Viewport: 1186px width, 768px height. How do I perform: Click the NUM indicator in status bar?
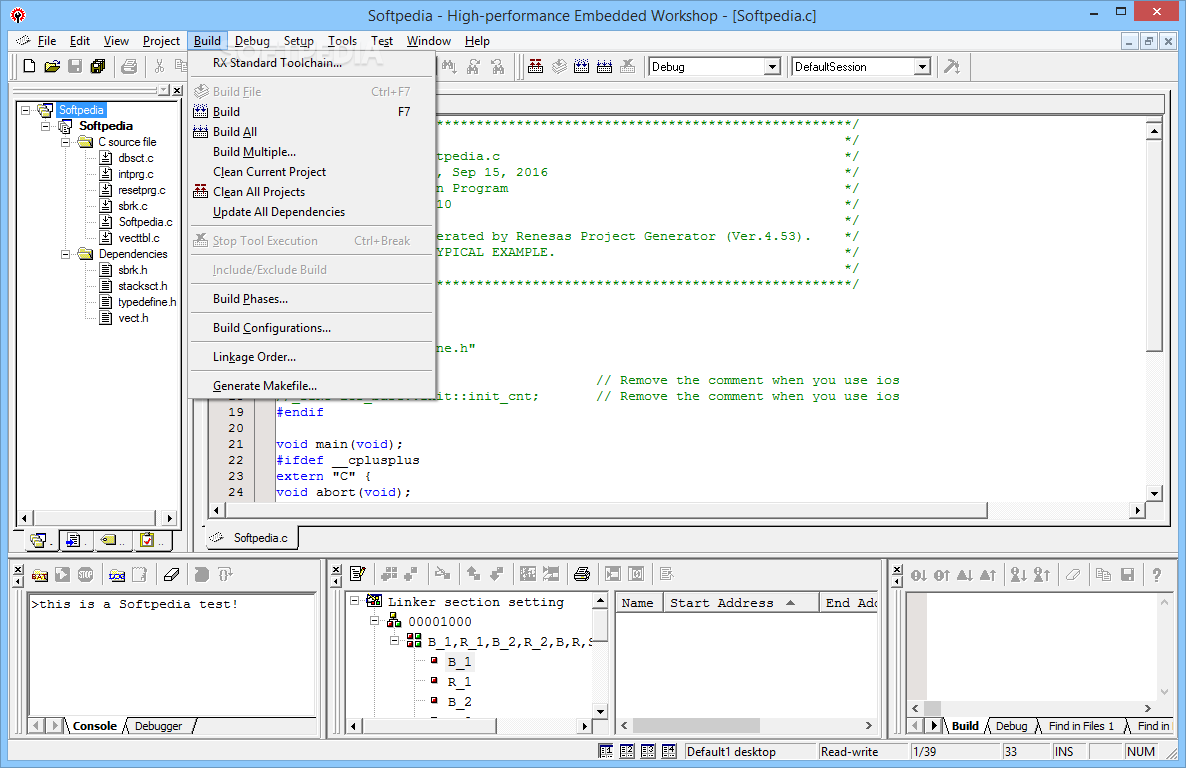[x=1141, y=751]
